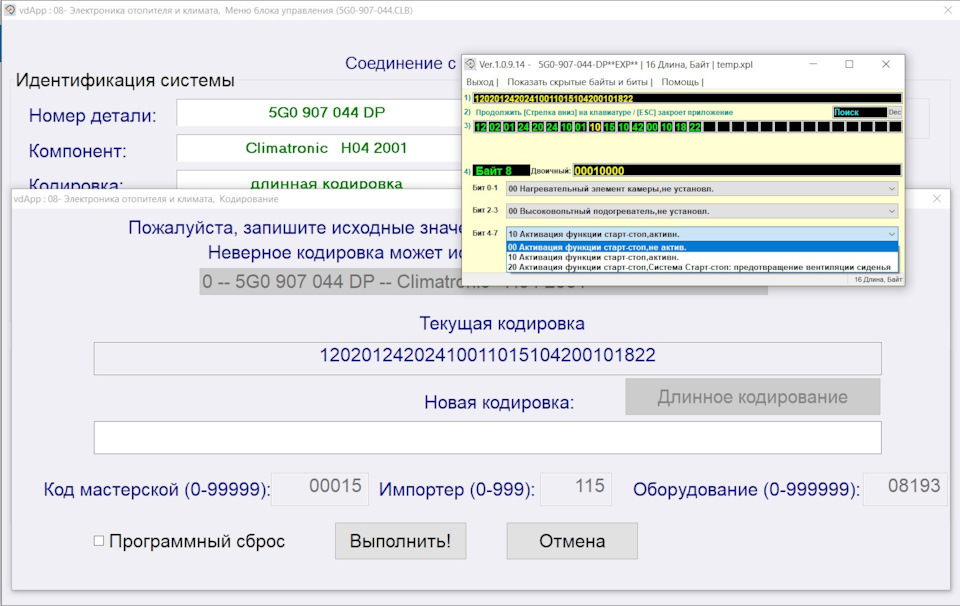Click the Отмена button
960x606 pixels.
pos(572,541)
